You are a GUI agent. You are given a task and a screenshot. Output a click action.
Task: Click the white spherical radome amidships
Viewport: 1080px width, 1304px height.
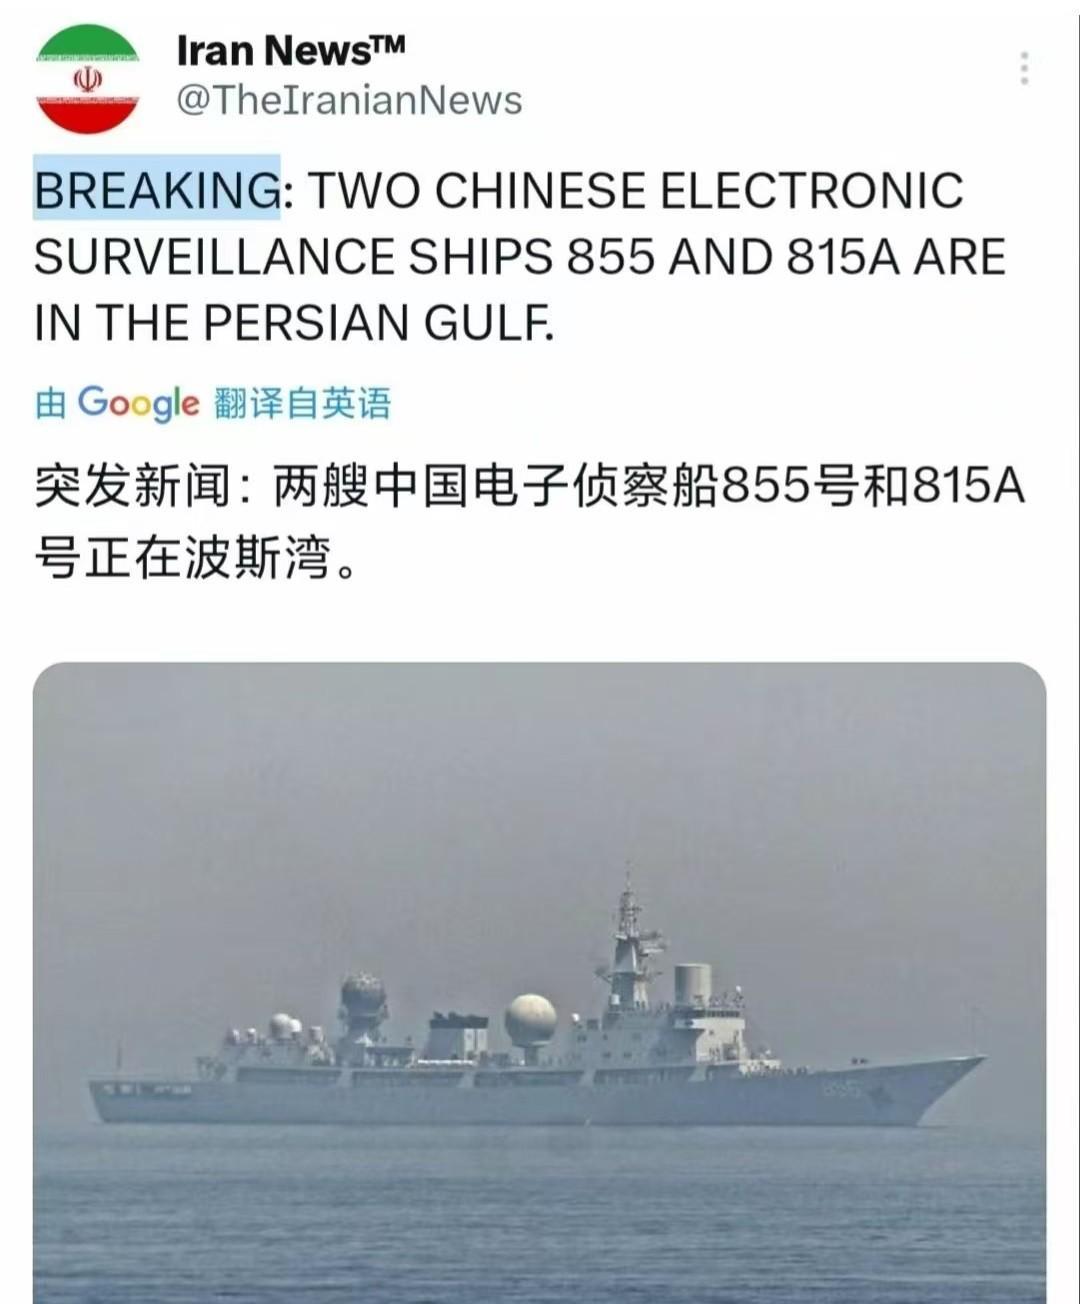pyautogui.click(x=530, y=1020)
